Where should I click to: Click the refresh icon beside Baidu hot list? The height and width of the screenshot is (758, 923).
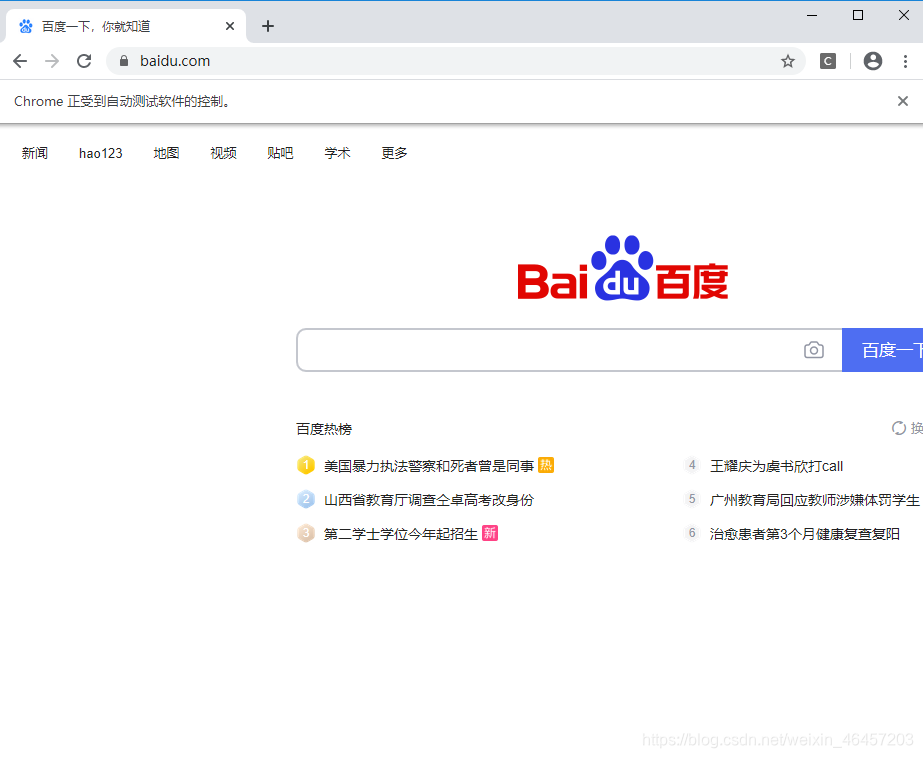(x=898, y=428)
